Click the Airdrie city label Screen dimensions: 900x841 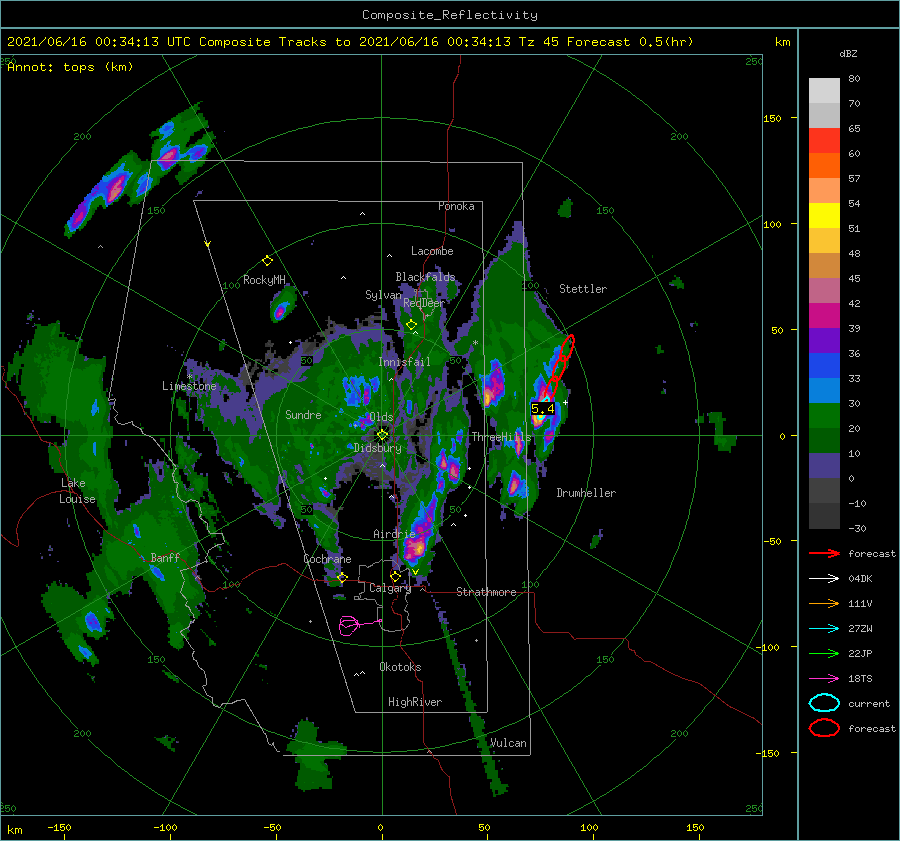(394, 534)
